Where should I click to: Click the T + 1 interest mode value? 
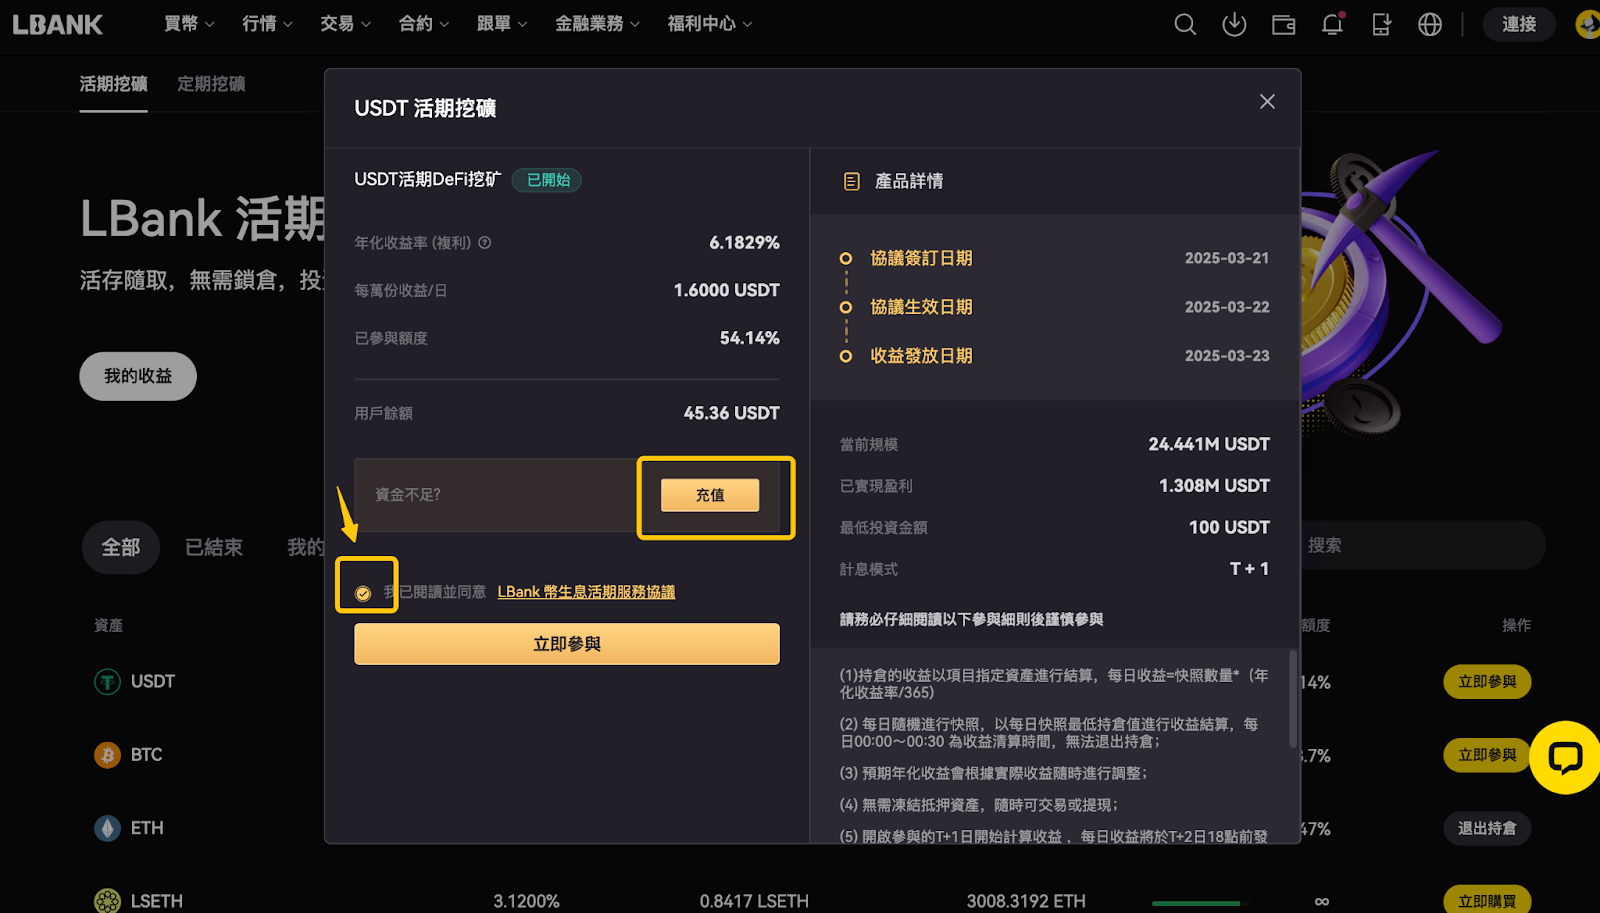(x=1249, y=569)
